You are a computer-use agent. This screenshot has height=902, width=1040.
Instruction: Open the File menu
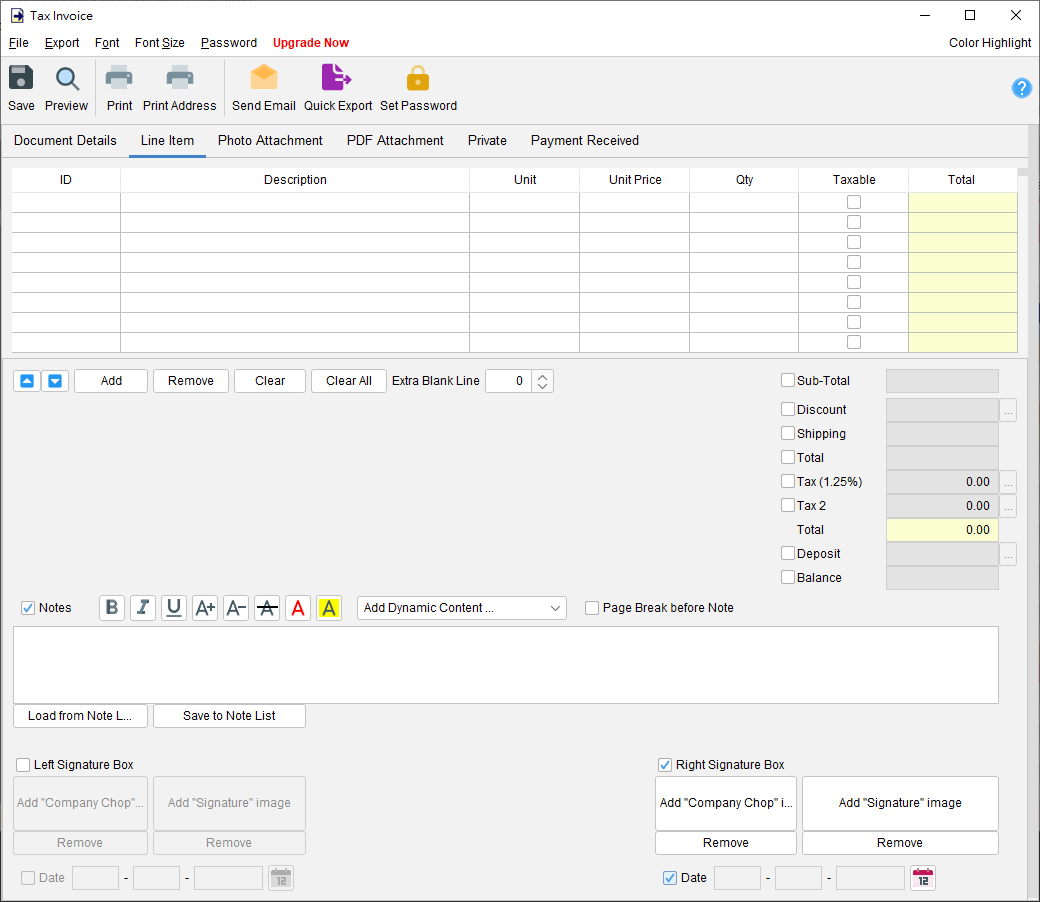pyautogui.click(x=19, y=42)
